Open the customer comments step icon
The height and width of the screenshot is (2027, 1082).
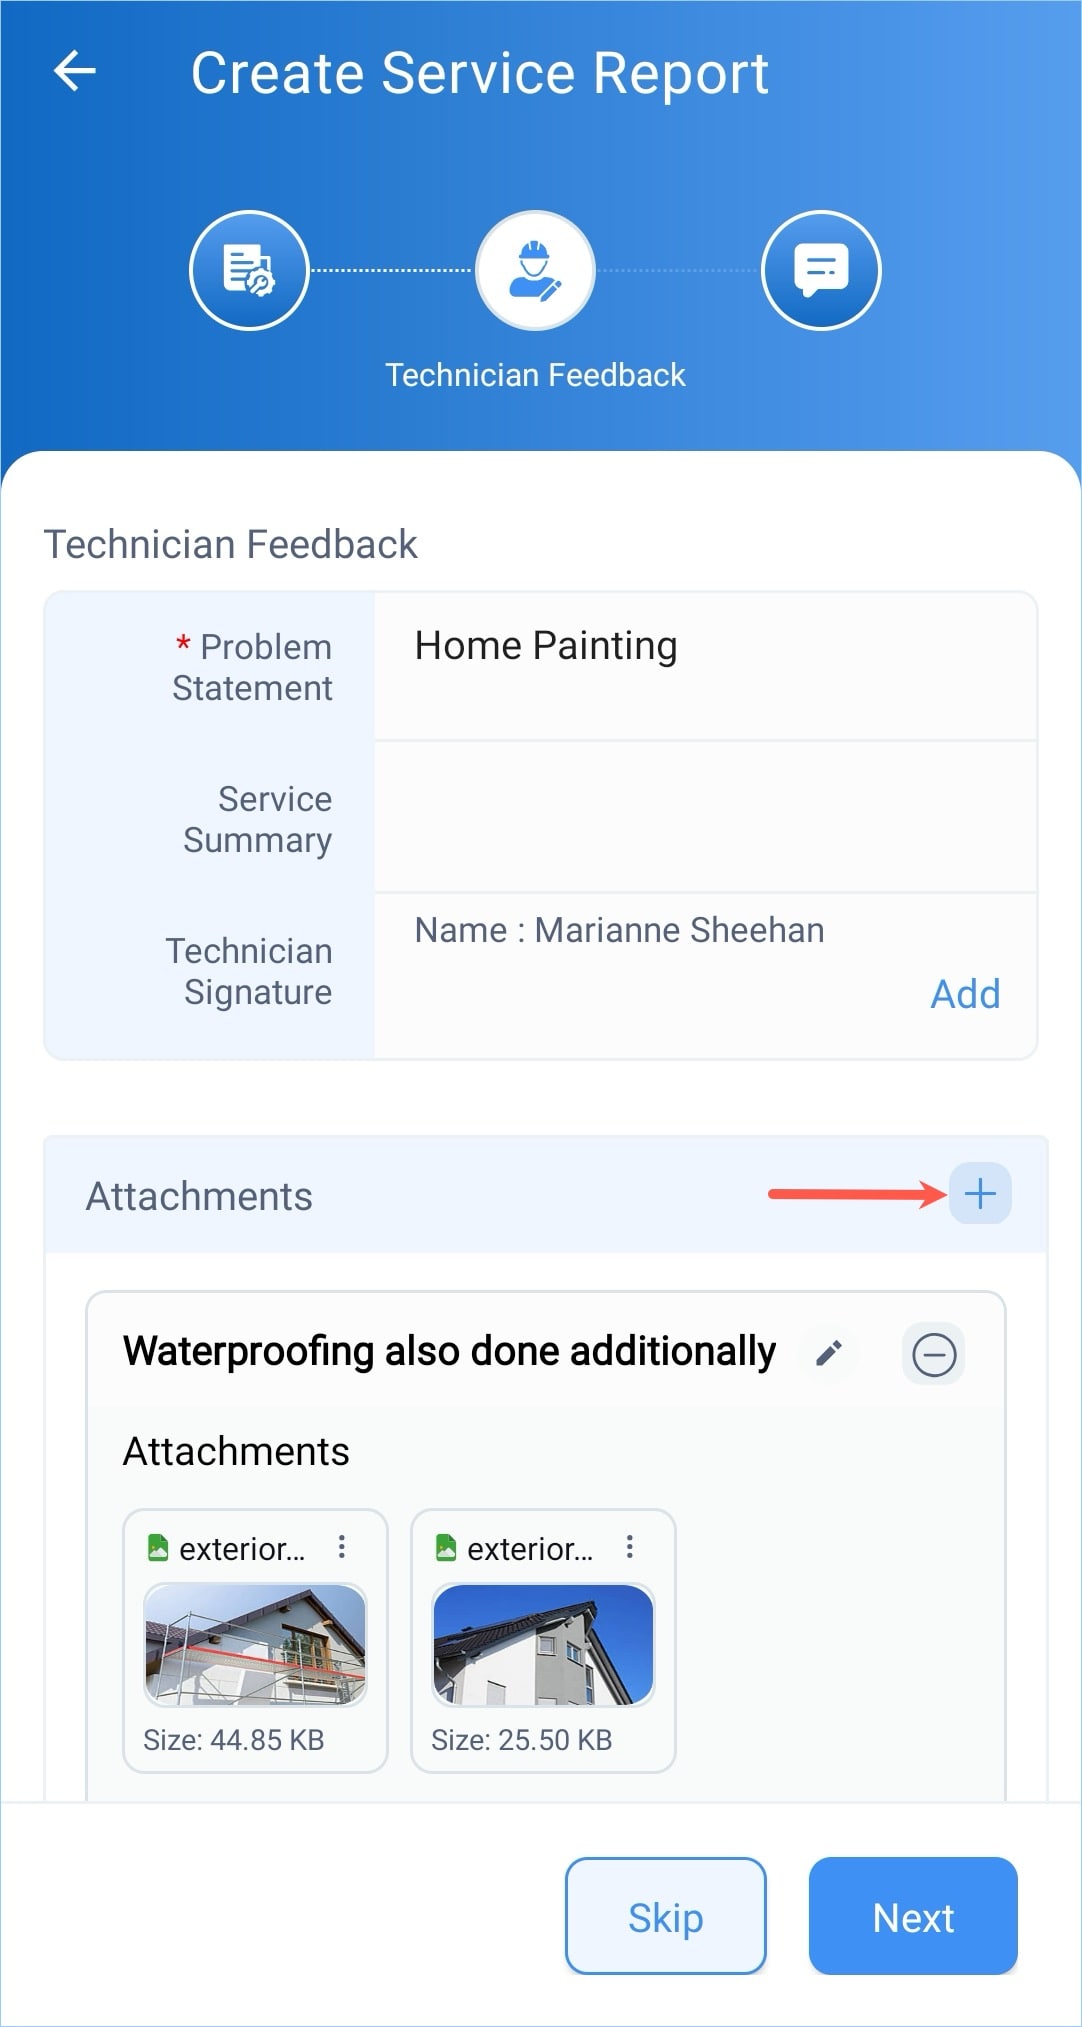[820, 270]
